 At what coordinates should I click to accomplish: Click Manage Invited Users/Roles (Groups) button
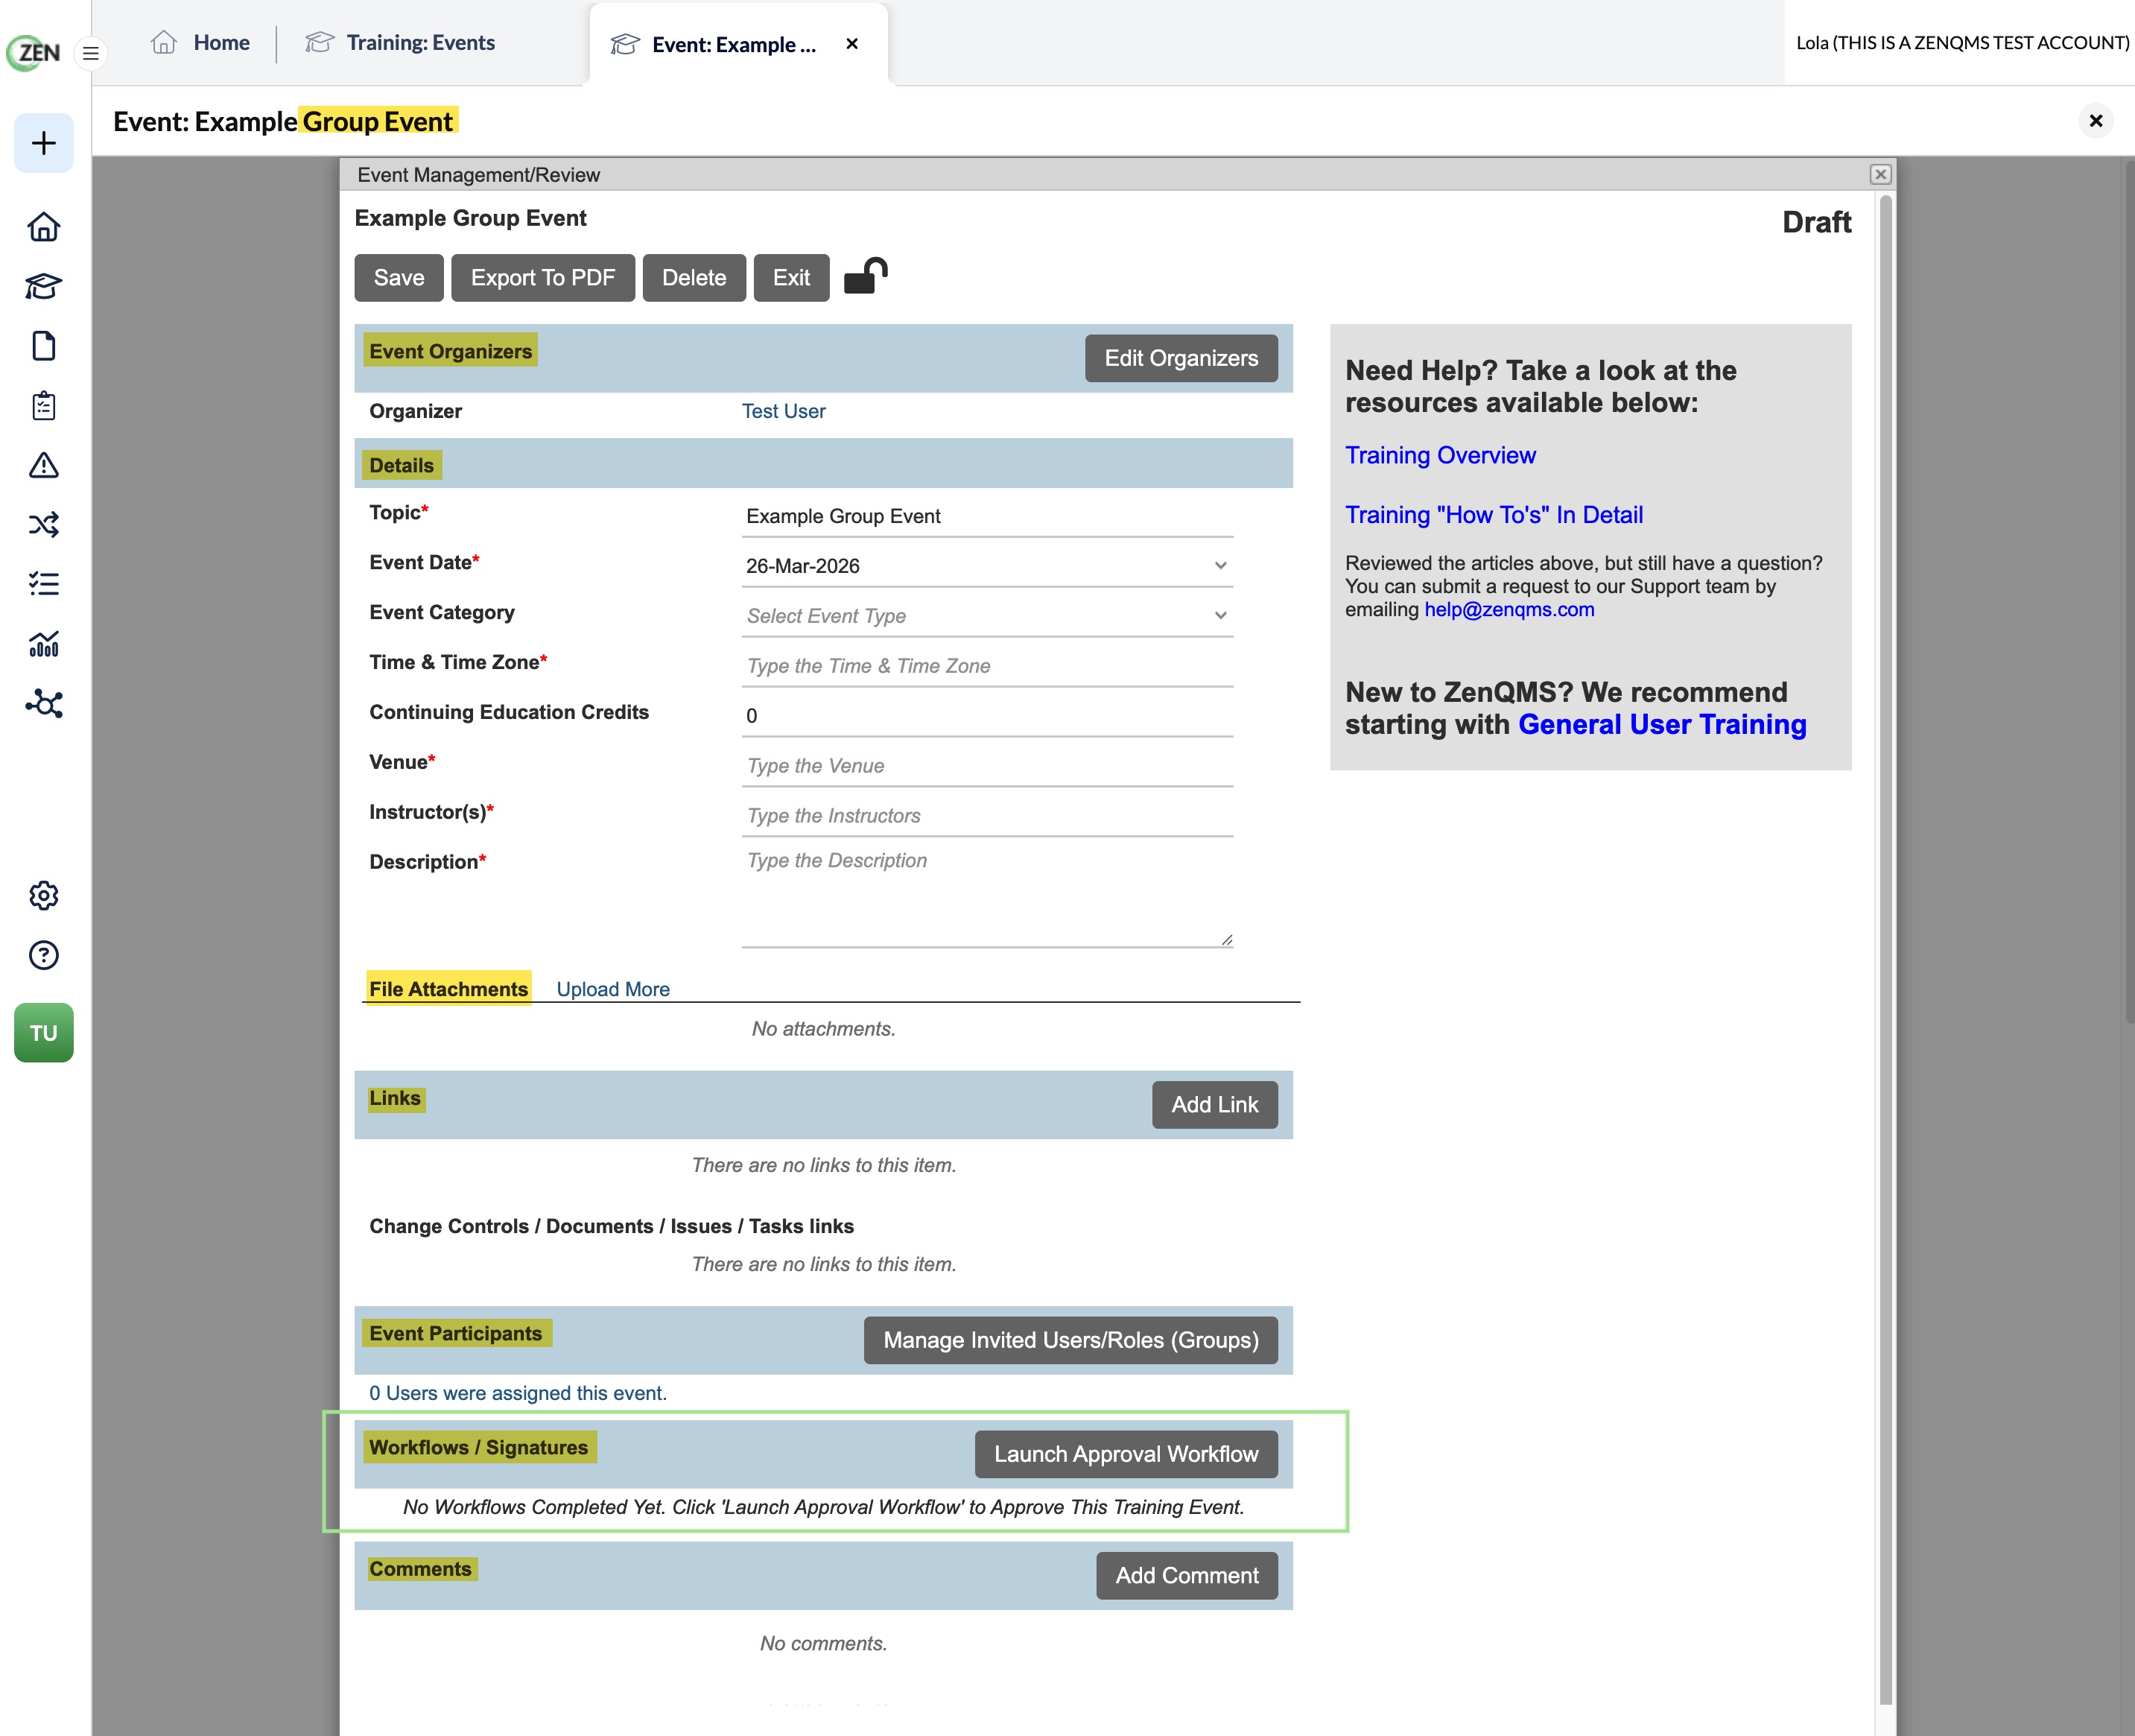pyautogui.click(x=1071, y=1340)
